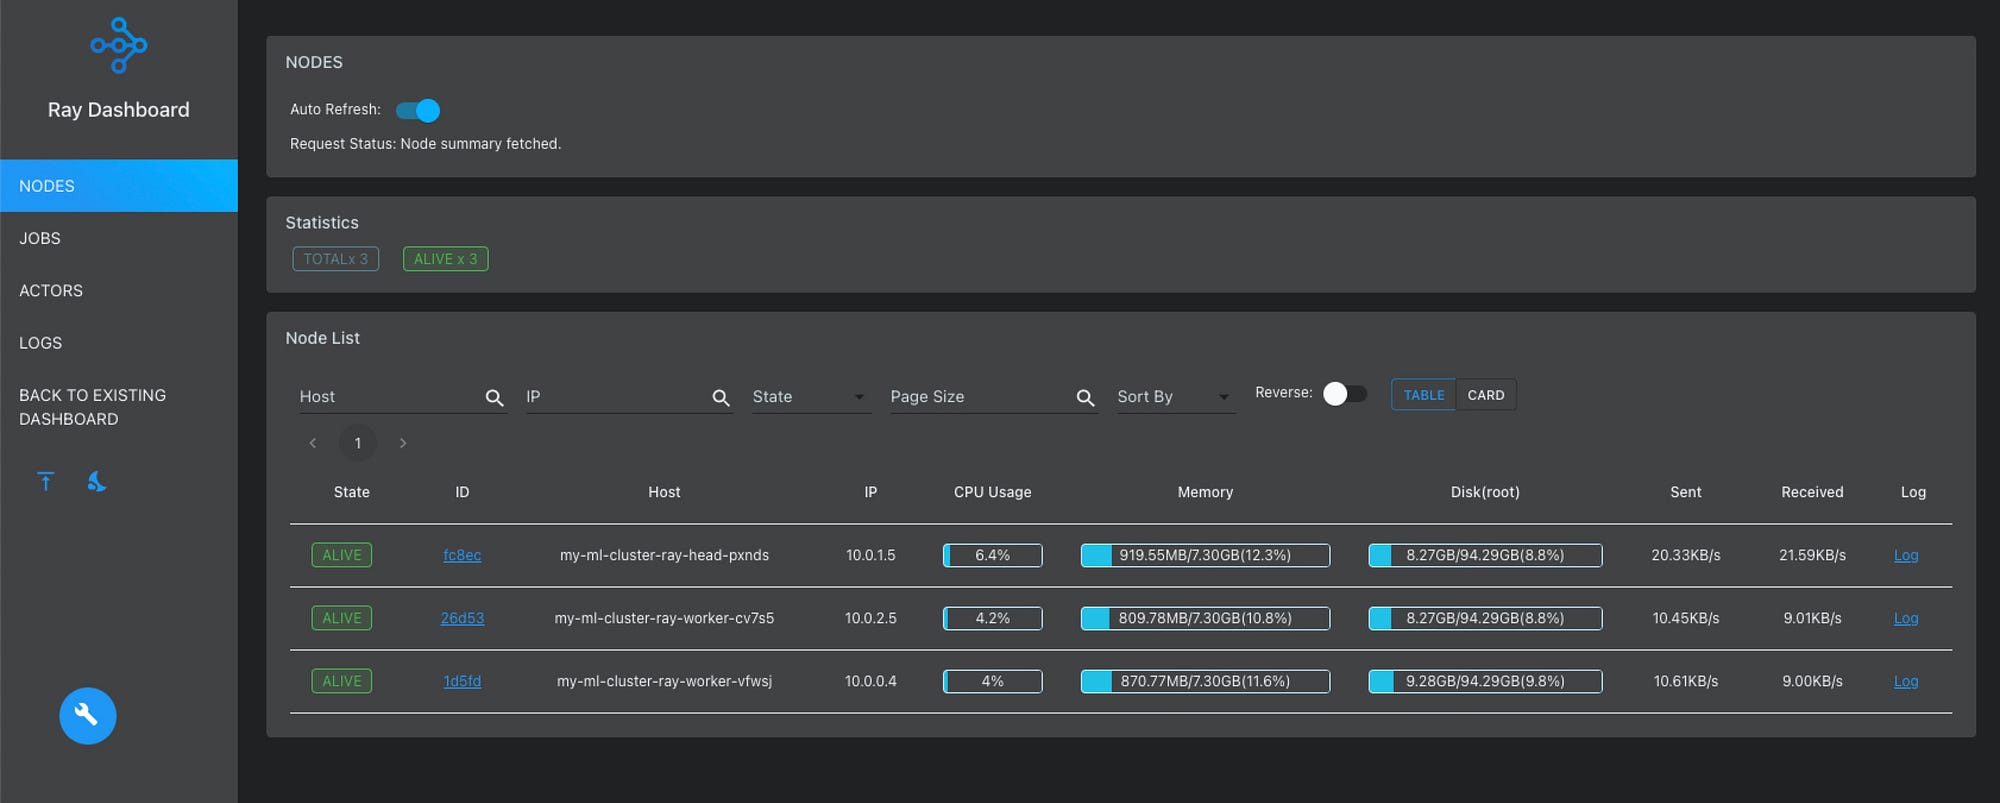
Task: Select Back to Existing Dashboard
Action: click(x=119, y=407)
